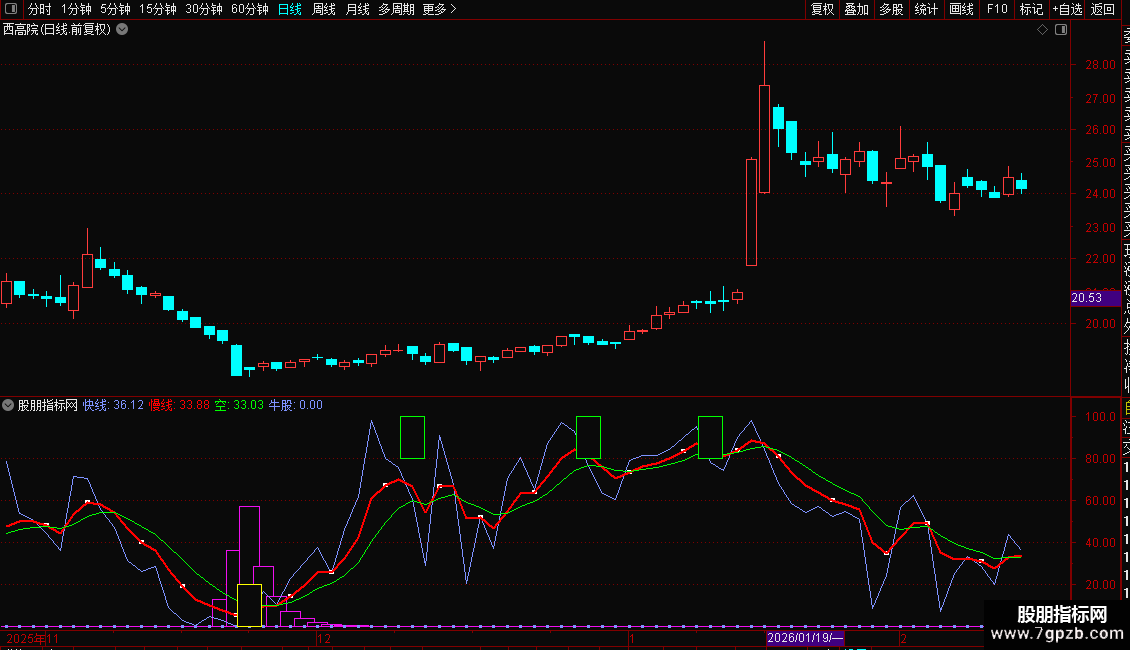Viewport: 1130px width, 650px height.
Task: Open the F10 company info
Action: pyautogui.click(x=997, y=9)
